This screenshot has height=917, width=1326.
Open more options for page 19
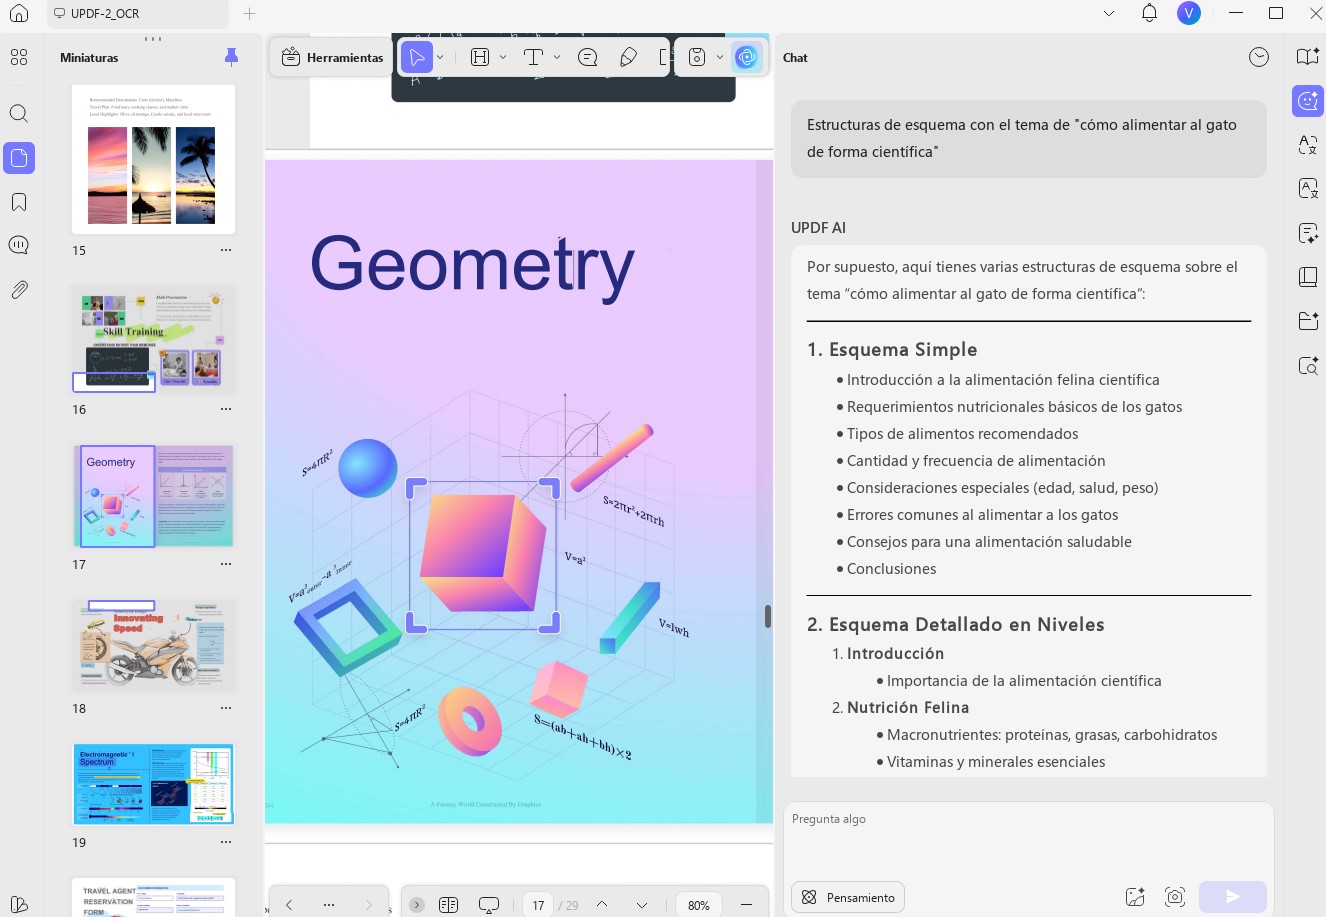226,843
